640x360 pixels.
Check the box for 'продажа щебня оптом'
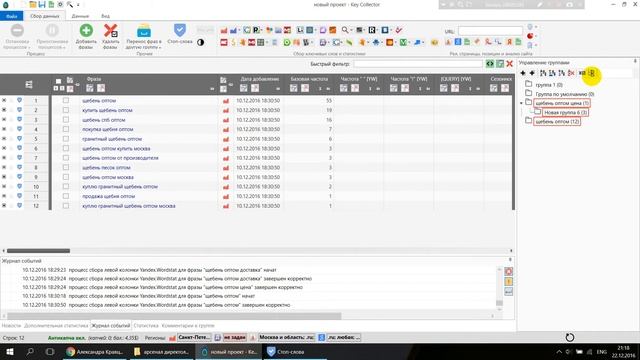coord(66,196)
